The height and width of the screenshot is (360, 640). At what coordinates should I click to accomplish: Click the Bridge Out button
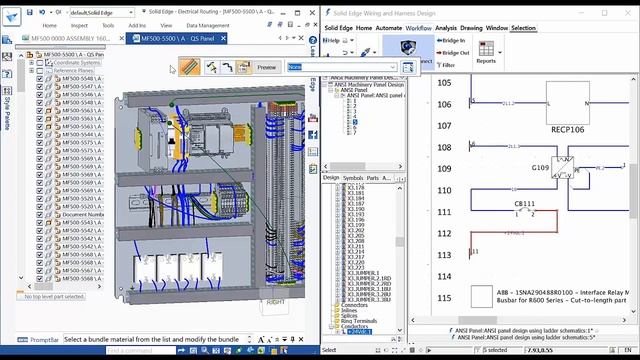point(453,53)
